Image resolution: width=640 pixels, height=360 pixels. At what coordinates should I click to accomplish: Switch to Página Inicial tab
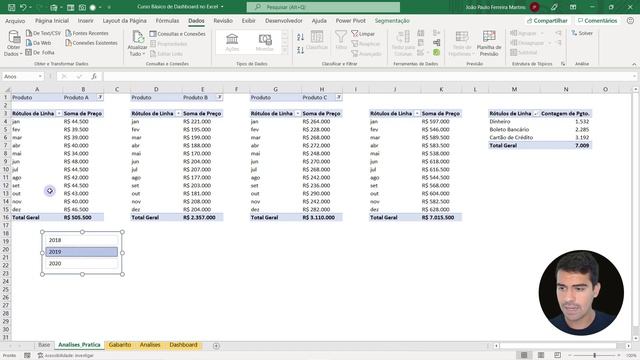[52, 20]
